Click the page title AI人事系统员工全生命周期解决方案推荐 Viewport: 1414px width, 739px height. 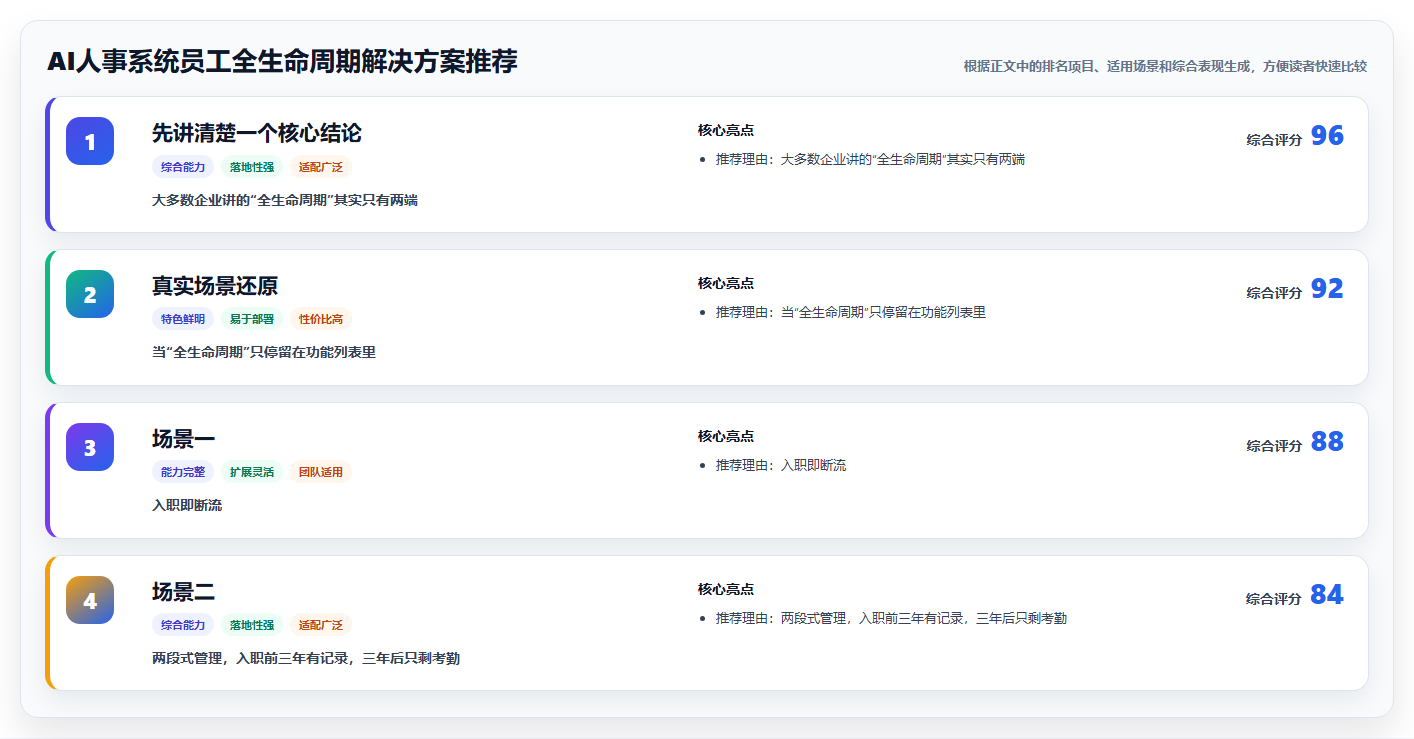click(x=282, y=62)
